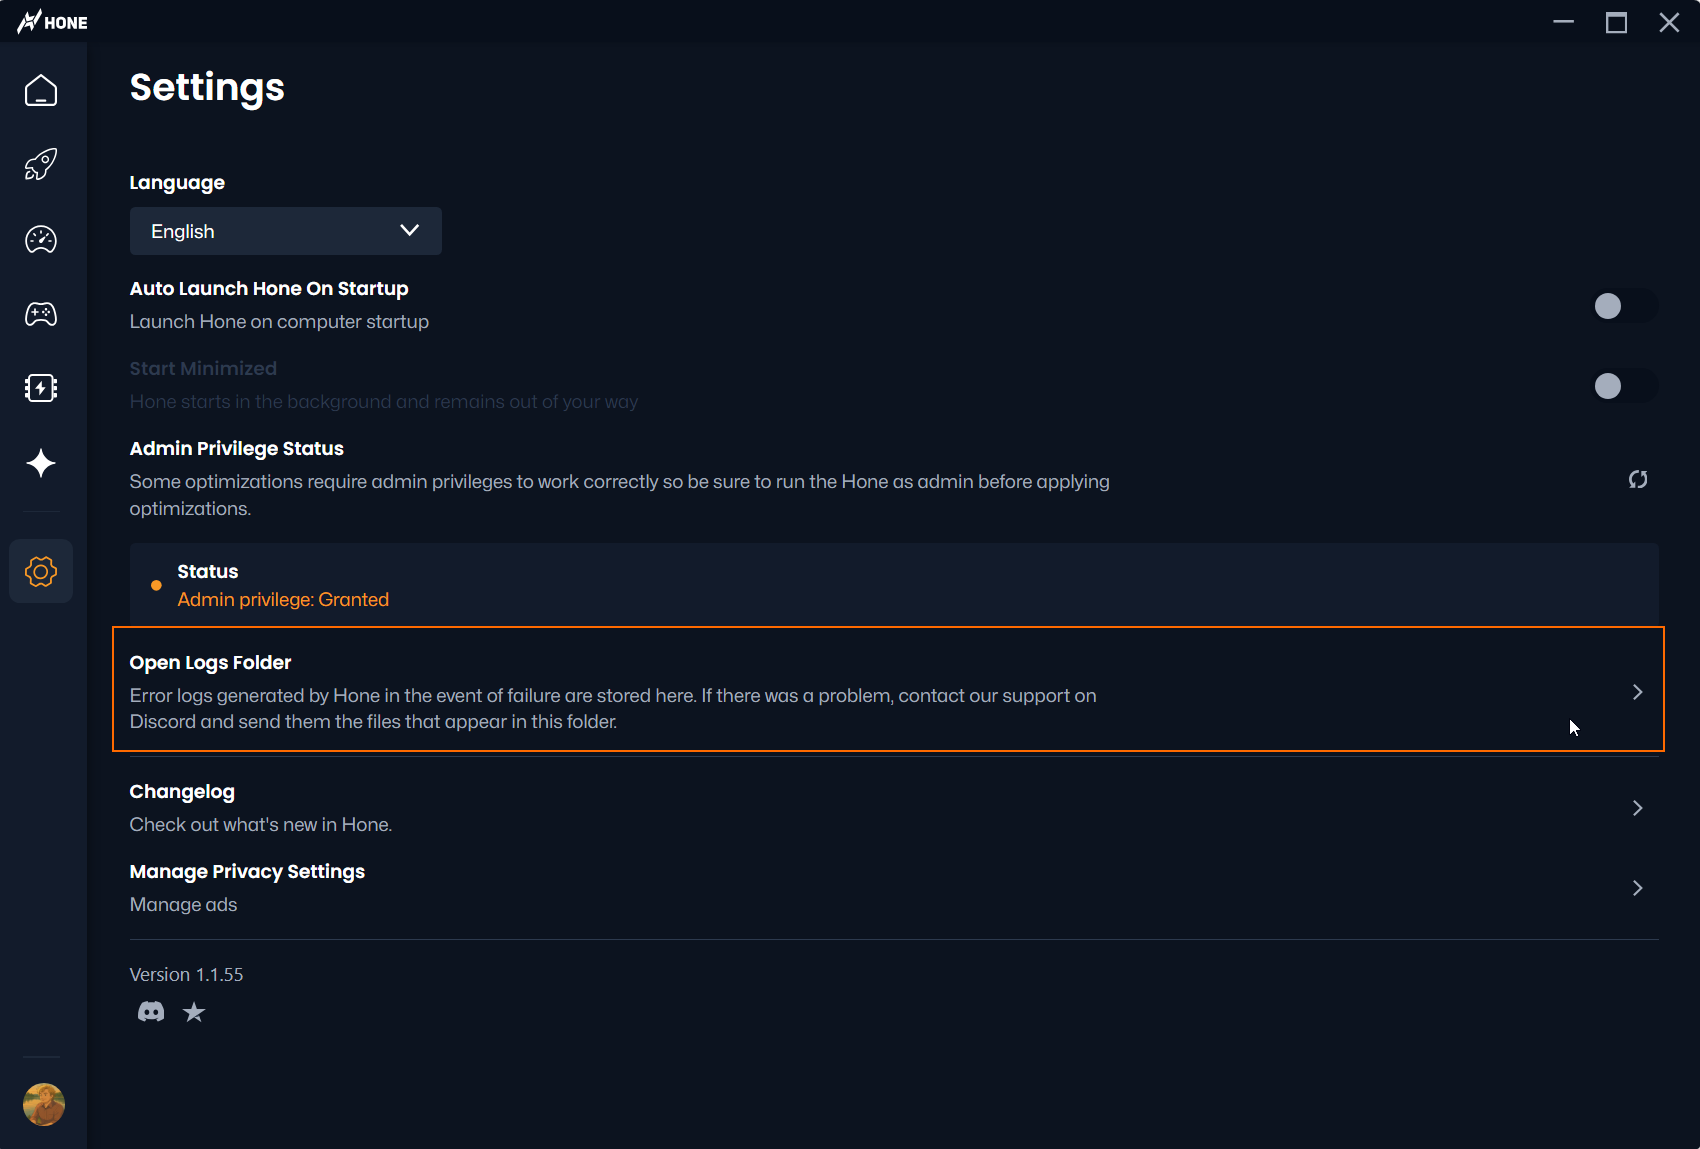Image resolution: width=1700 pixels, height=1149 pixels.
Task: Toggle the Start Minimized switch
Action: point(1624,386)
